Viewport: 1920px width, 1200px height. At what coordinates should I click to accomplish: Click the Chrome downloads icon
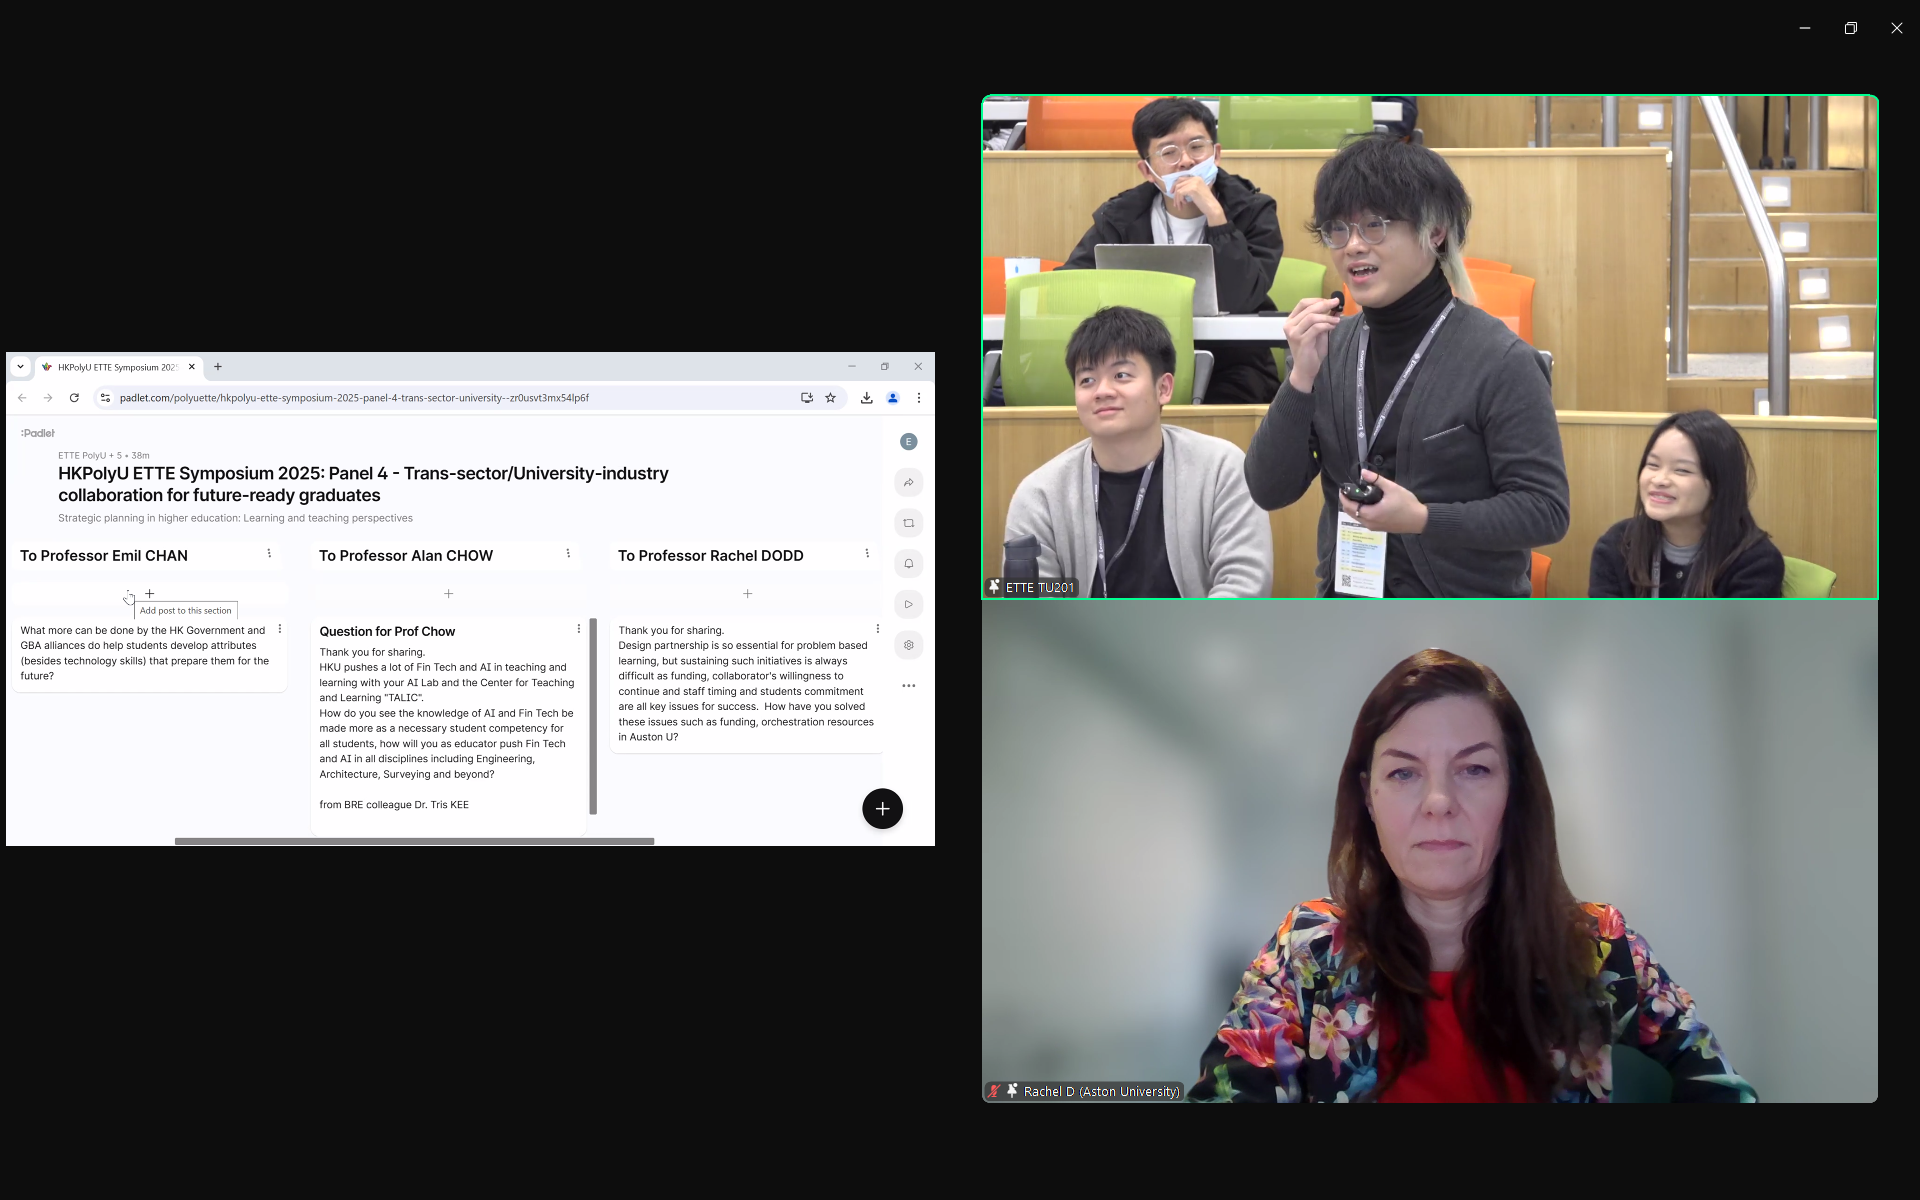866,398
